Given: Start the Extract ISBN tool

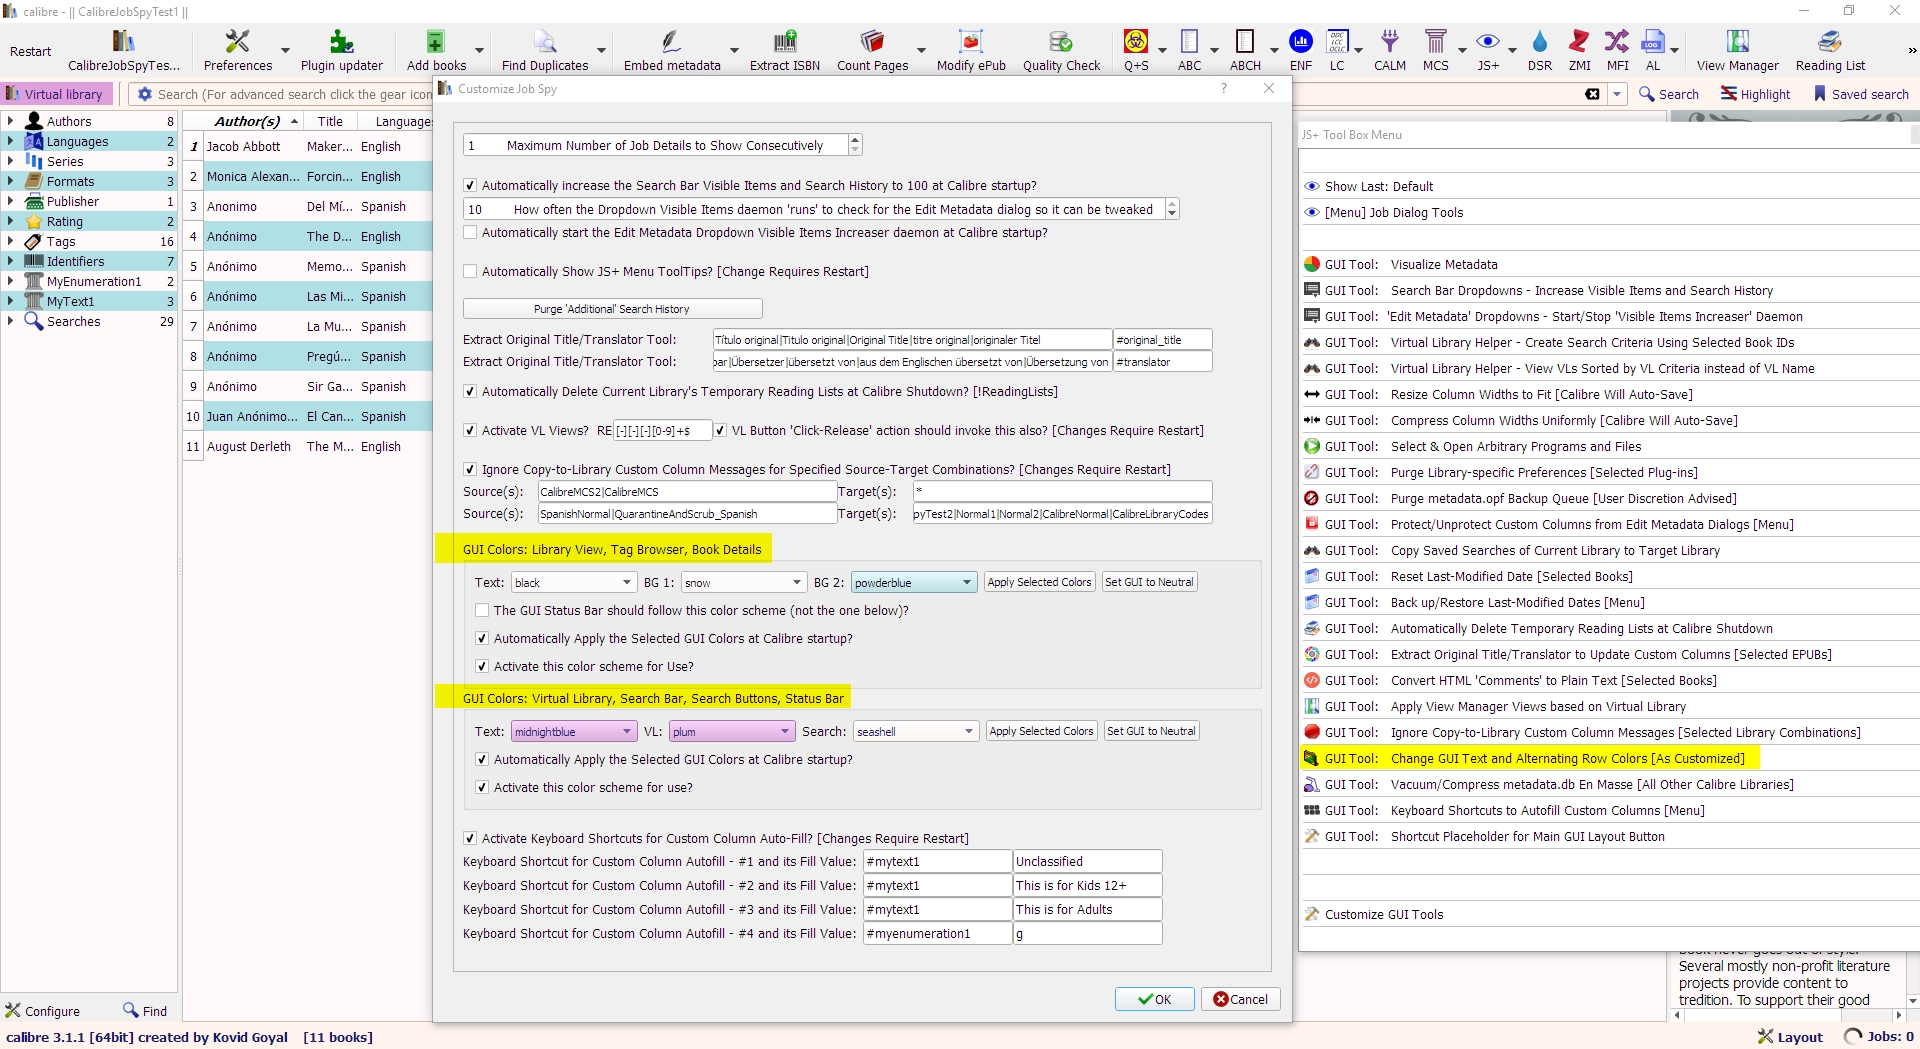Looking at the screenshot, I should (785, 50).
